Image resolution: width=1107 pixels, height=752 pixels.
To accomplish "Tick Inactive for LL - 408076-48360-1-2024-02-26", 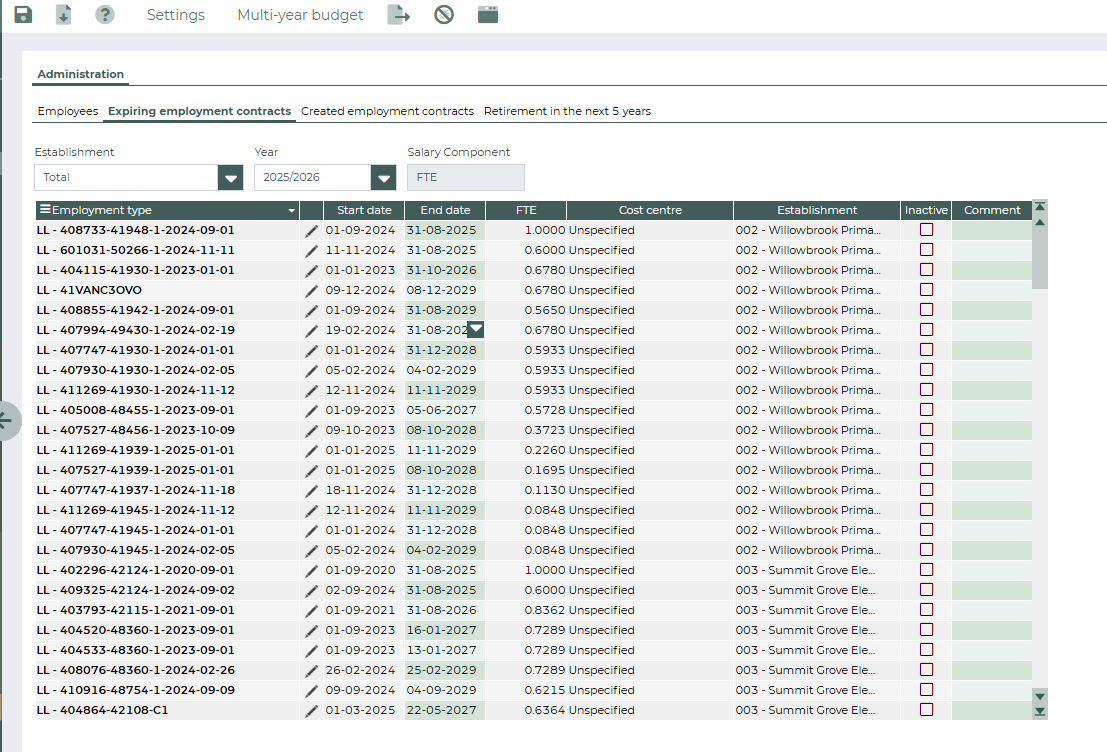I will (x=926, y=669).
